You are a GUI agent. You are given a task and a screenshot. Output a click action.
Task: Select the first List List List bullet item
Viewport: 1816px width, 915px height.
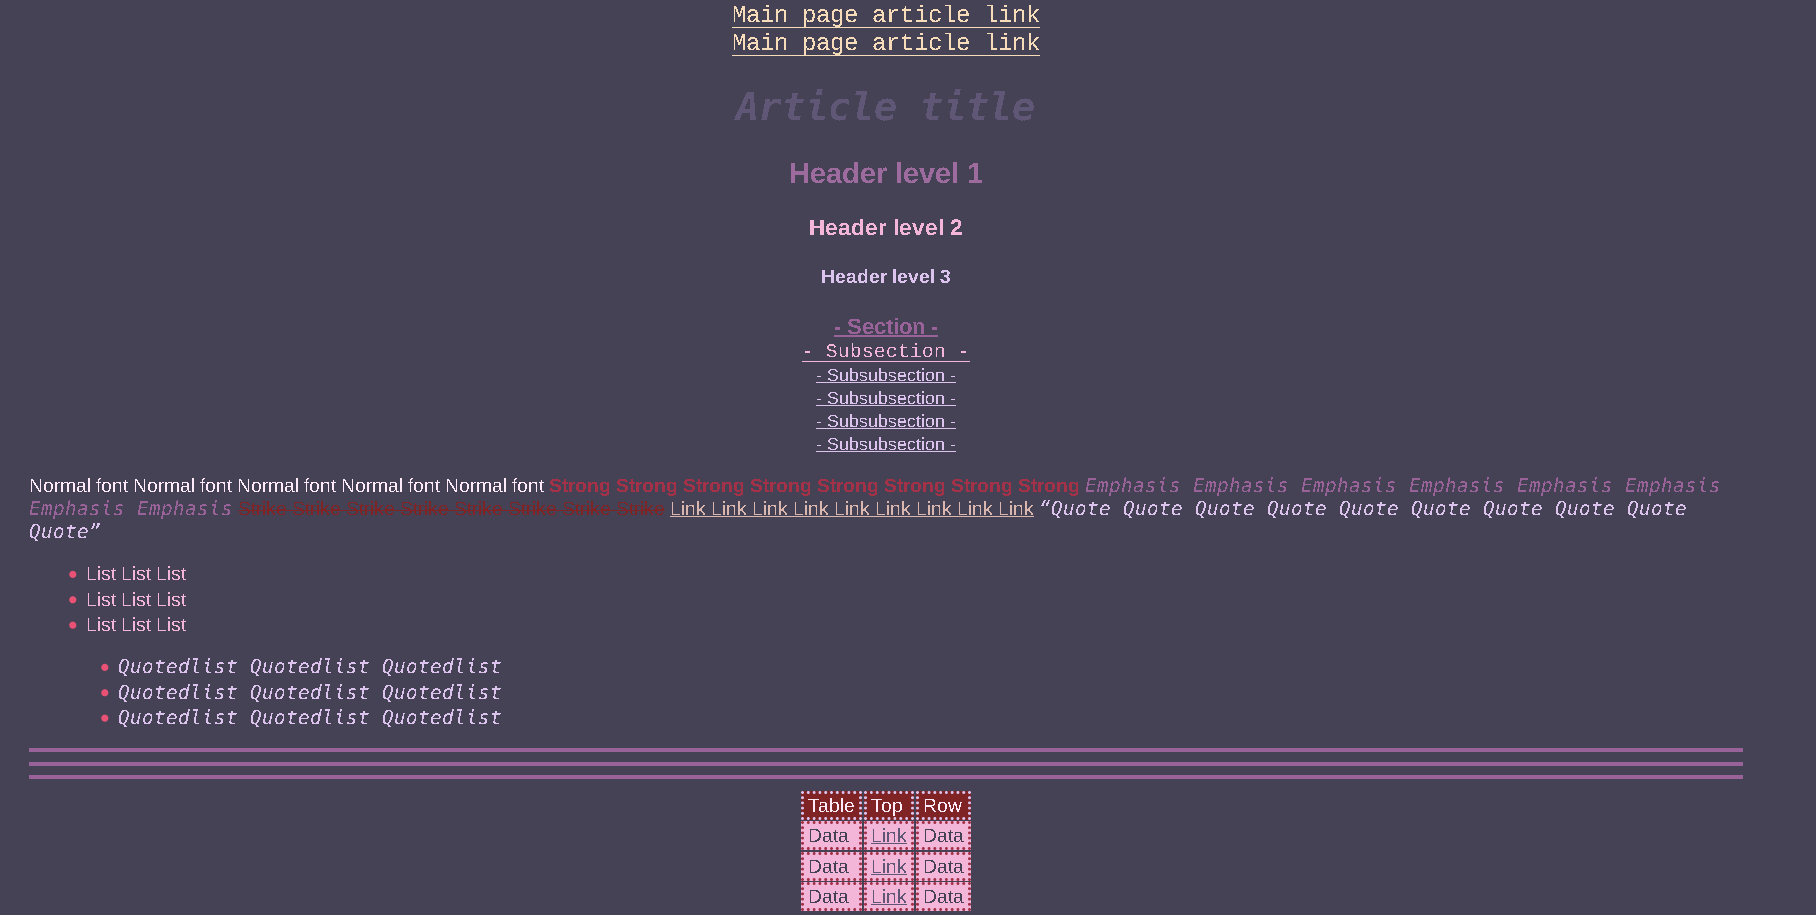click(x=135, y=574)
